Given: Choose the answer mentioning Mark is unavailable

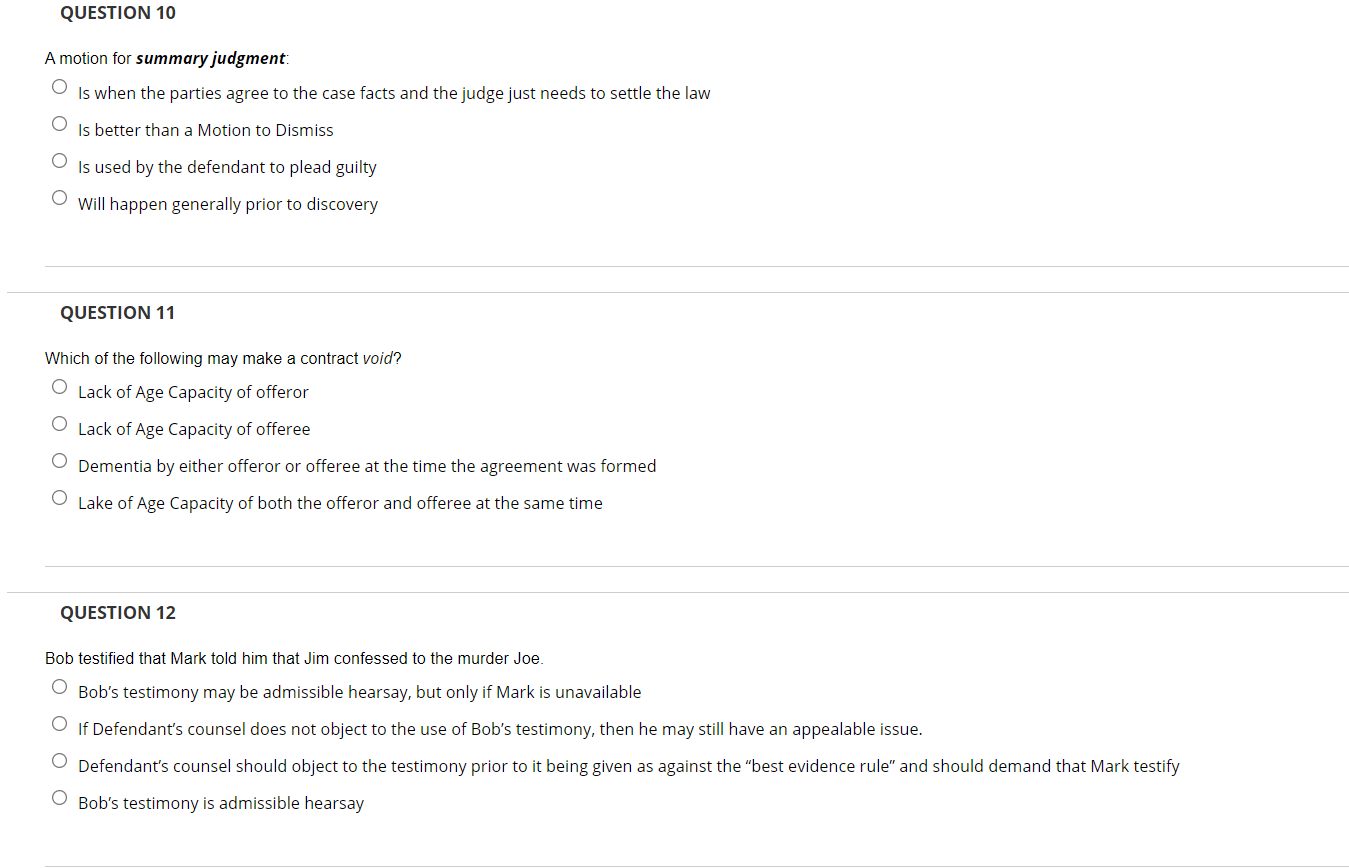Looking at the screenshot, I should click(59, 686).
